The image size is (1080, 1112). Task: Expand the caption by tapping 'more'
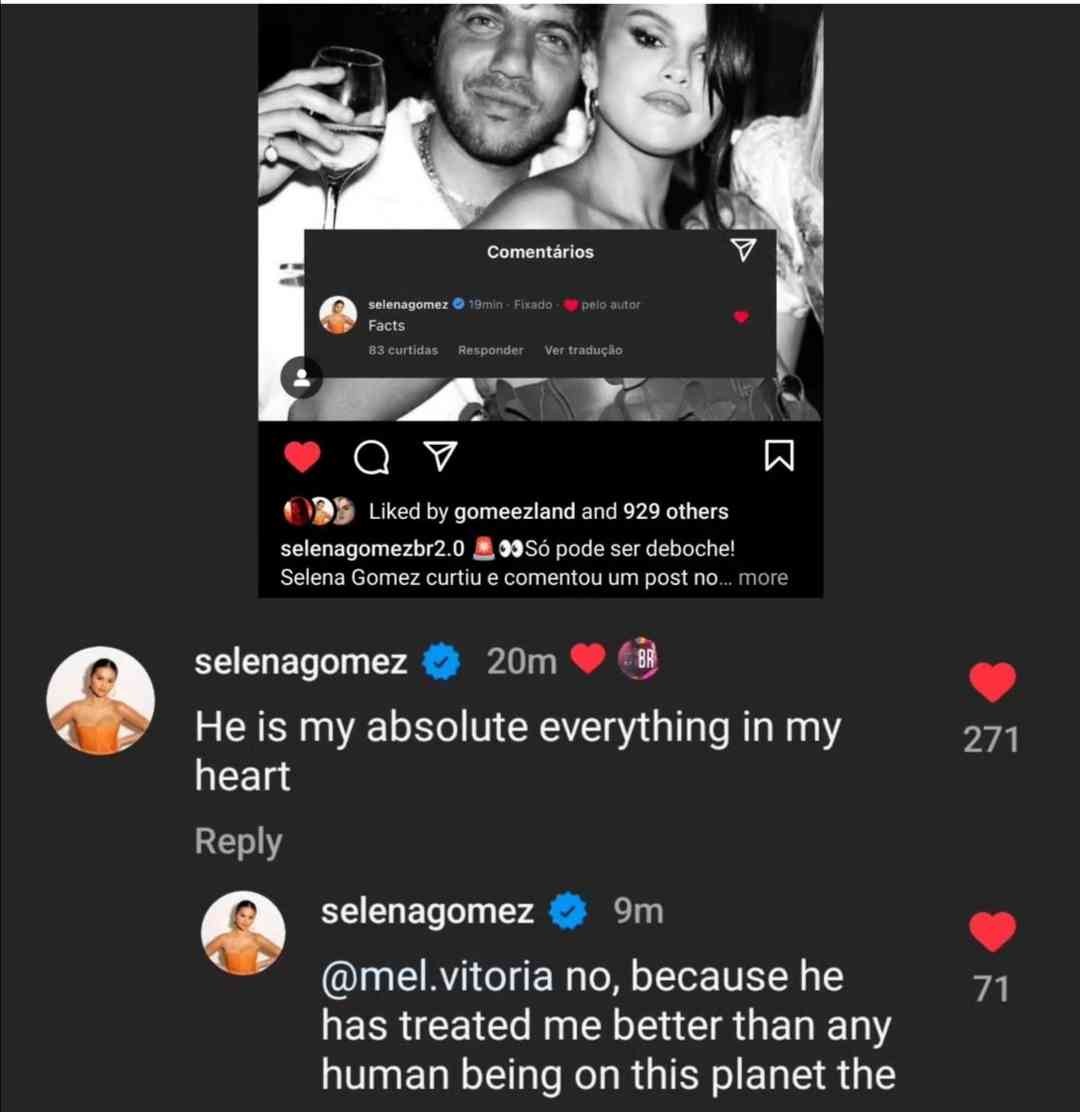pyautogui.click(x=763, y=578)
